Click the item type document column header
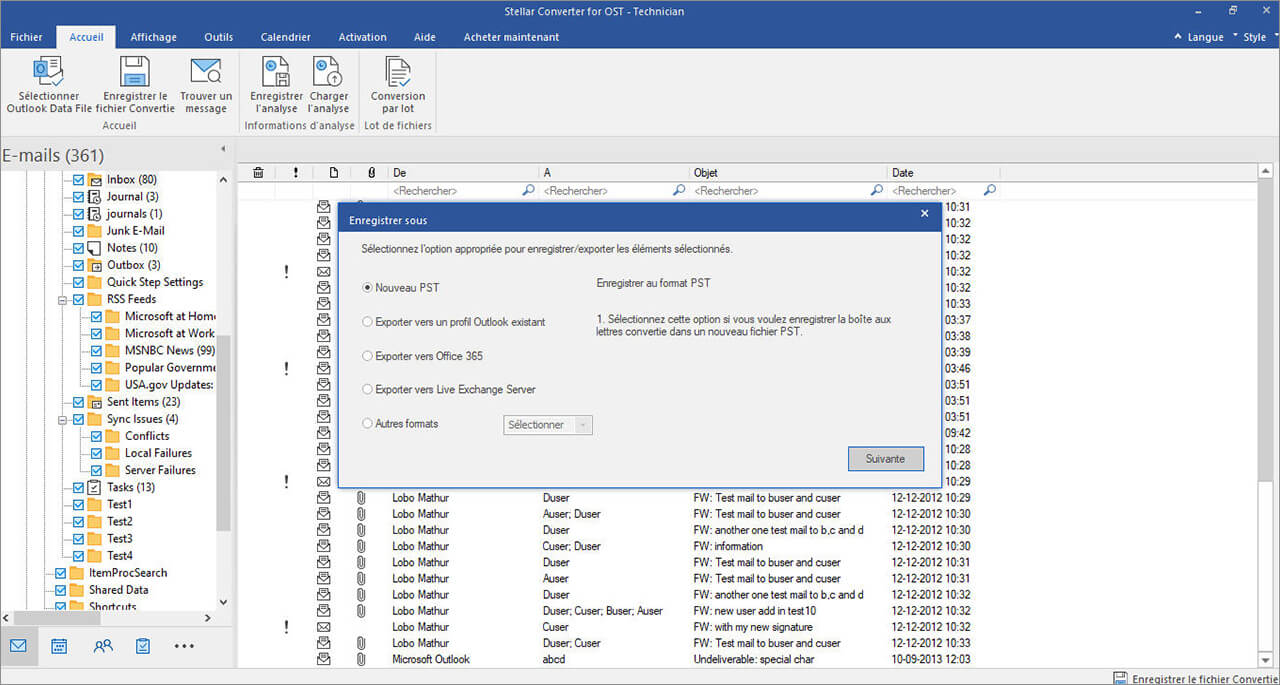The height and width of the screenshot is (685, 1280). (334, 173)
